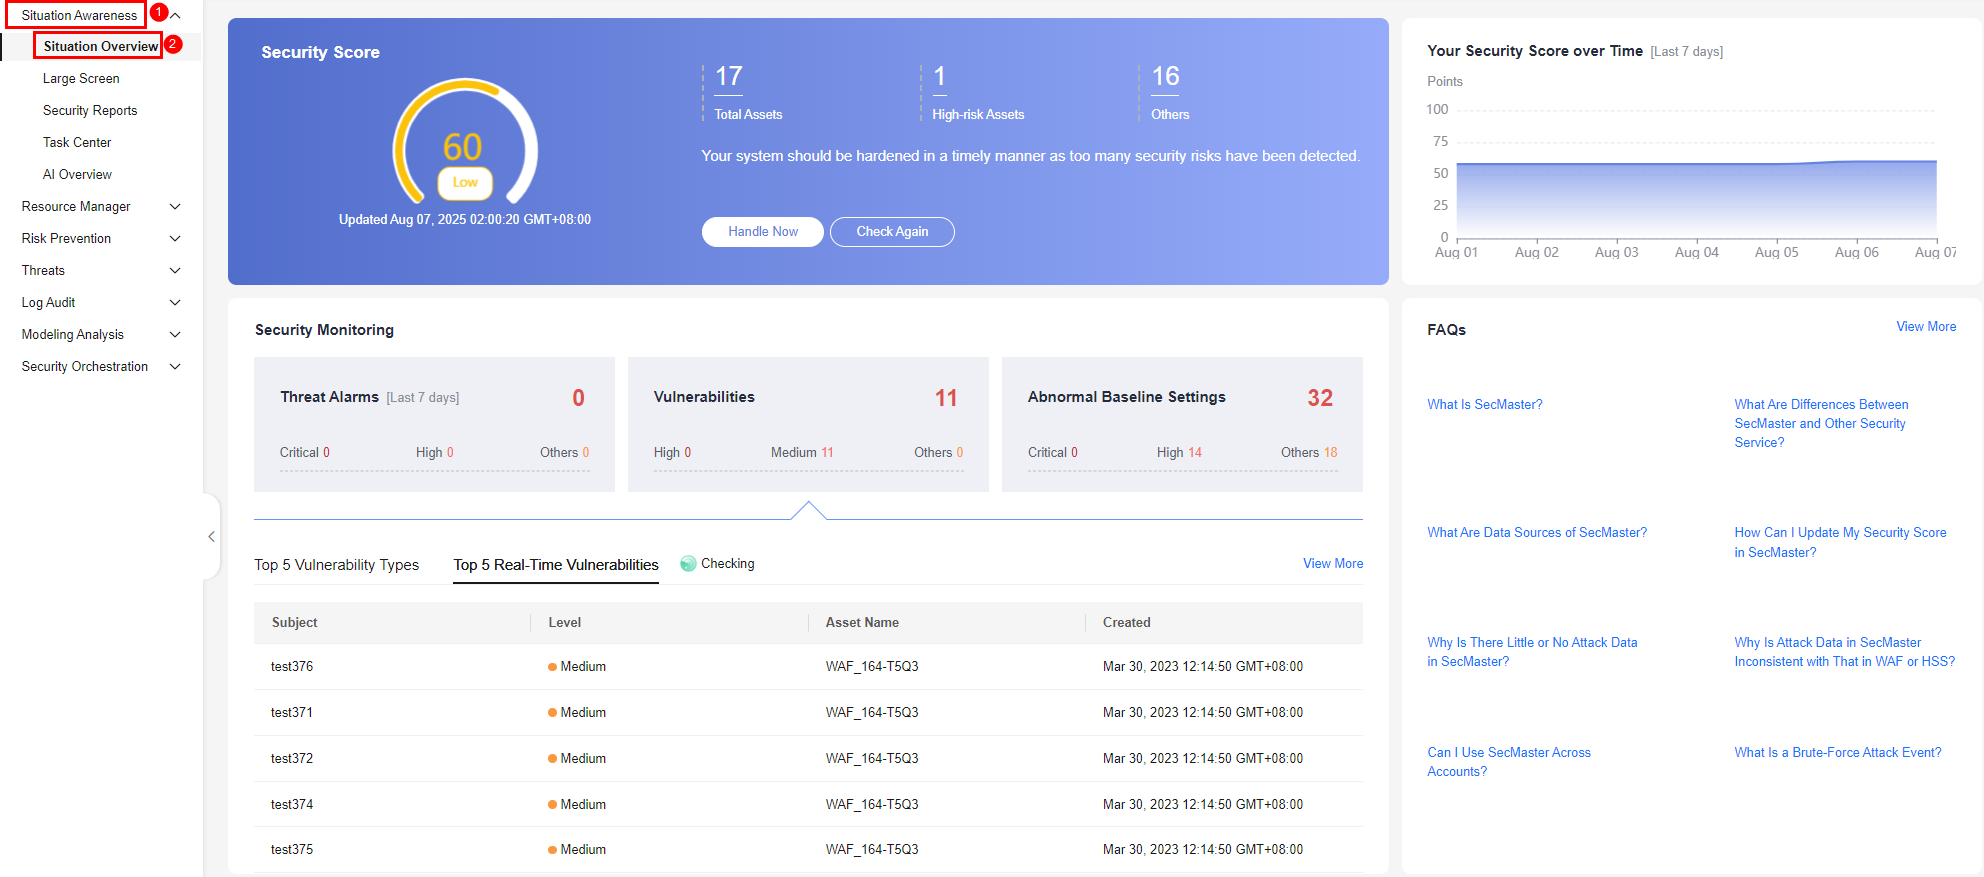Image resolution: width=1984 pixels, height=877 pixels.
Task: Collapse the sidebar using the arrow handle
Action: pos(211,536)
